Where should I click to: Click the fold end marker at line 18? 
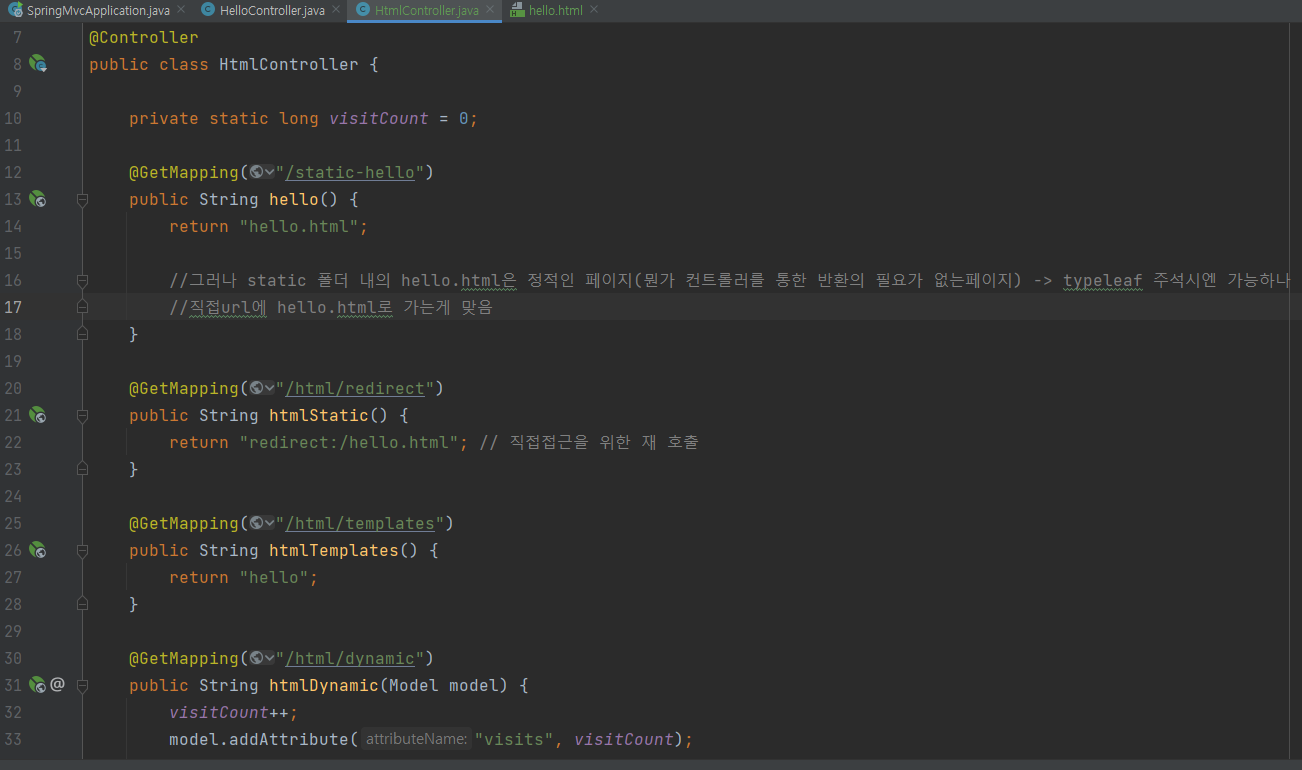[83, 334]
